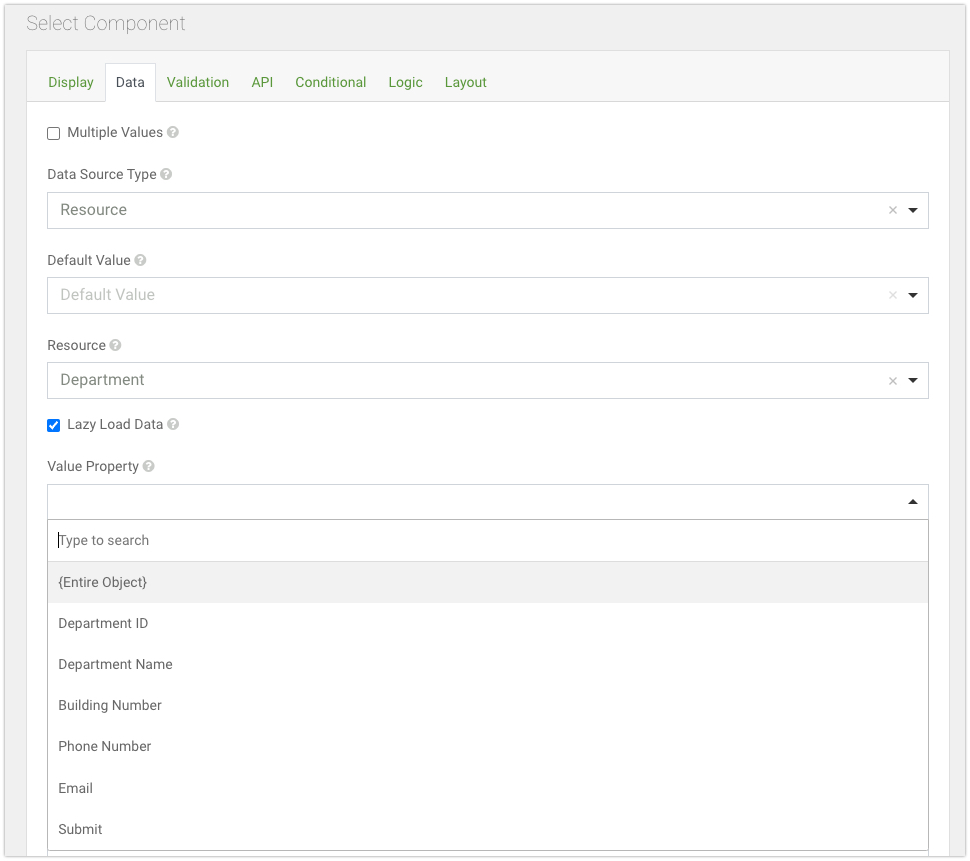Image resolution: width=970 pixels, height=861 pixels.
Task: Collapse the Value Property dropdown
Action: 912,502
